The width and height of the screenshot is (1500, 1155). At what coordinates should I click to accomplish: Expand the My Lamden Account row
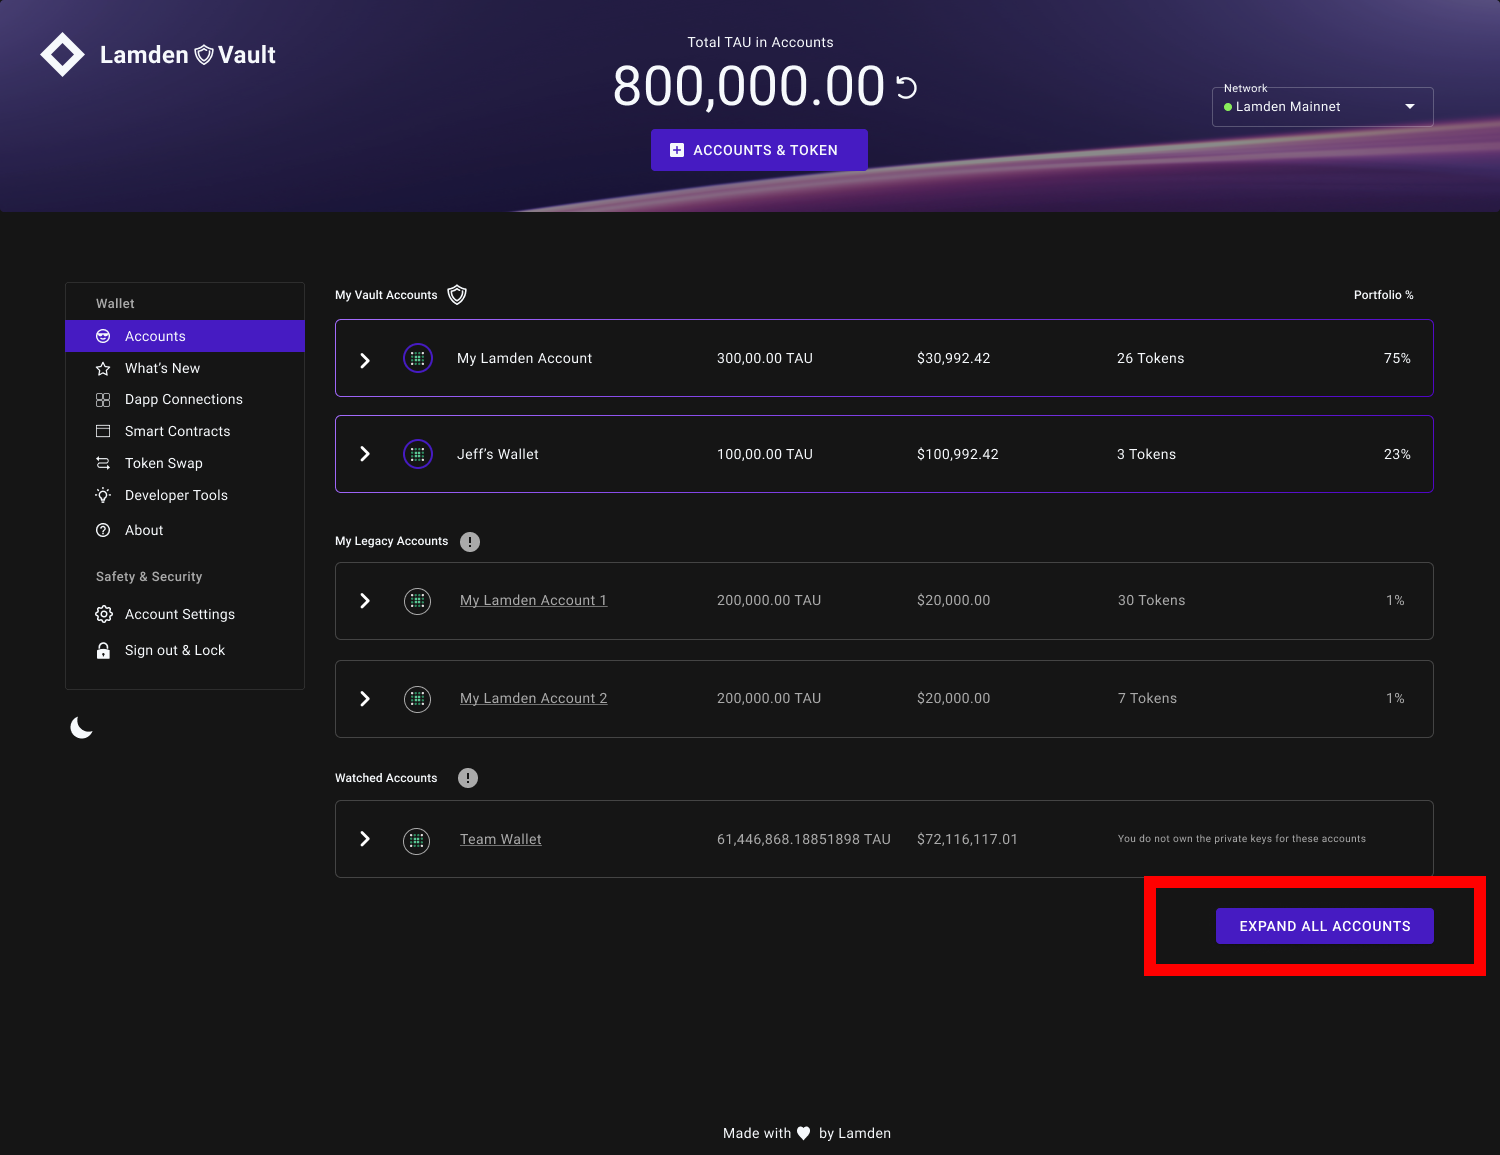coord(365,360)
